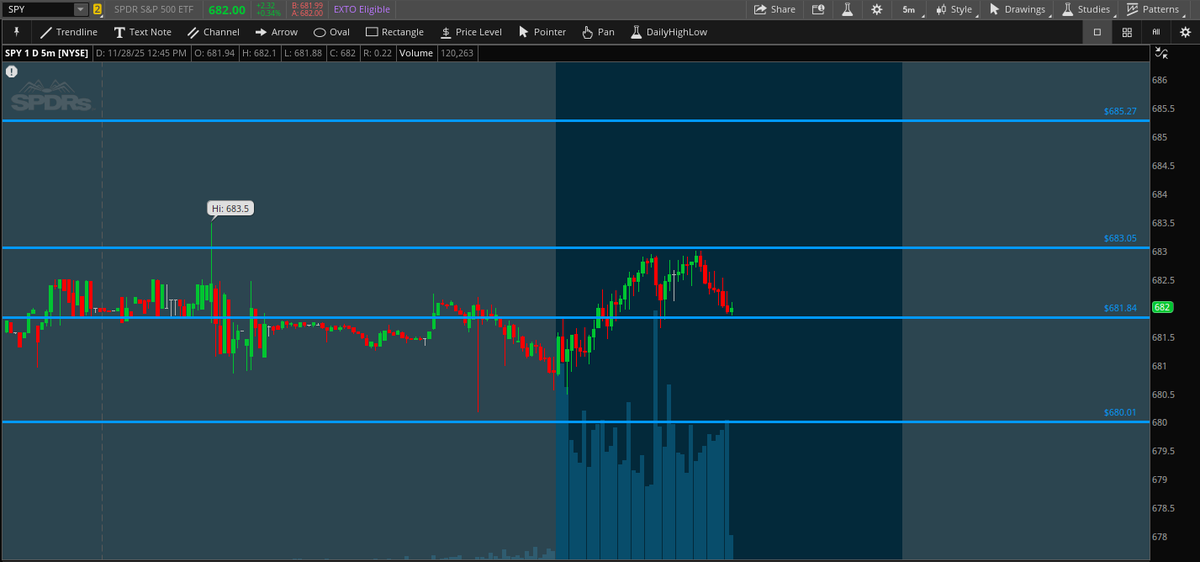Open the 5m timeframe dropdown

908,9
